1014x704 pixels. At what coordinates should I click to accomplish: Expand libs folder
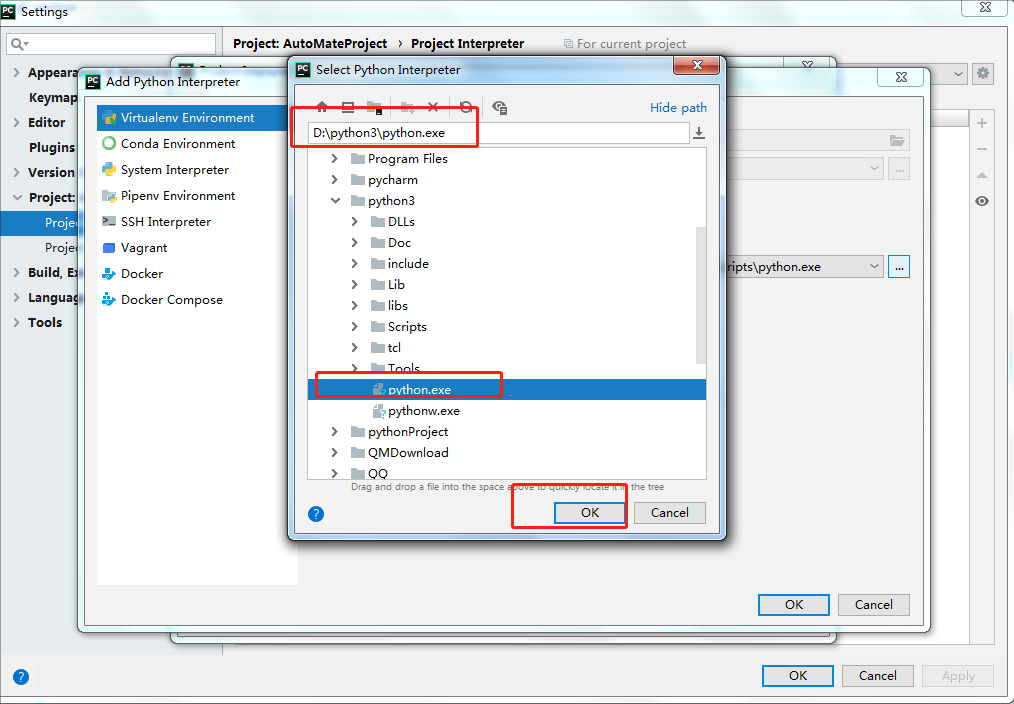click(x=354, y=305)
